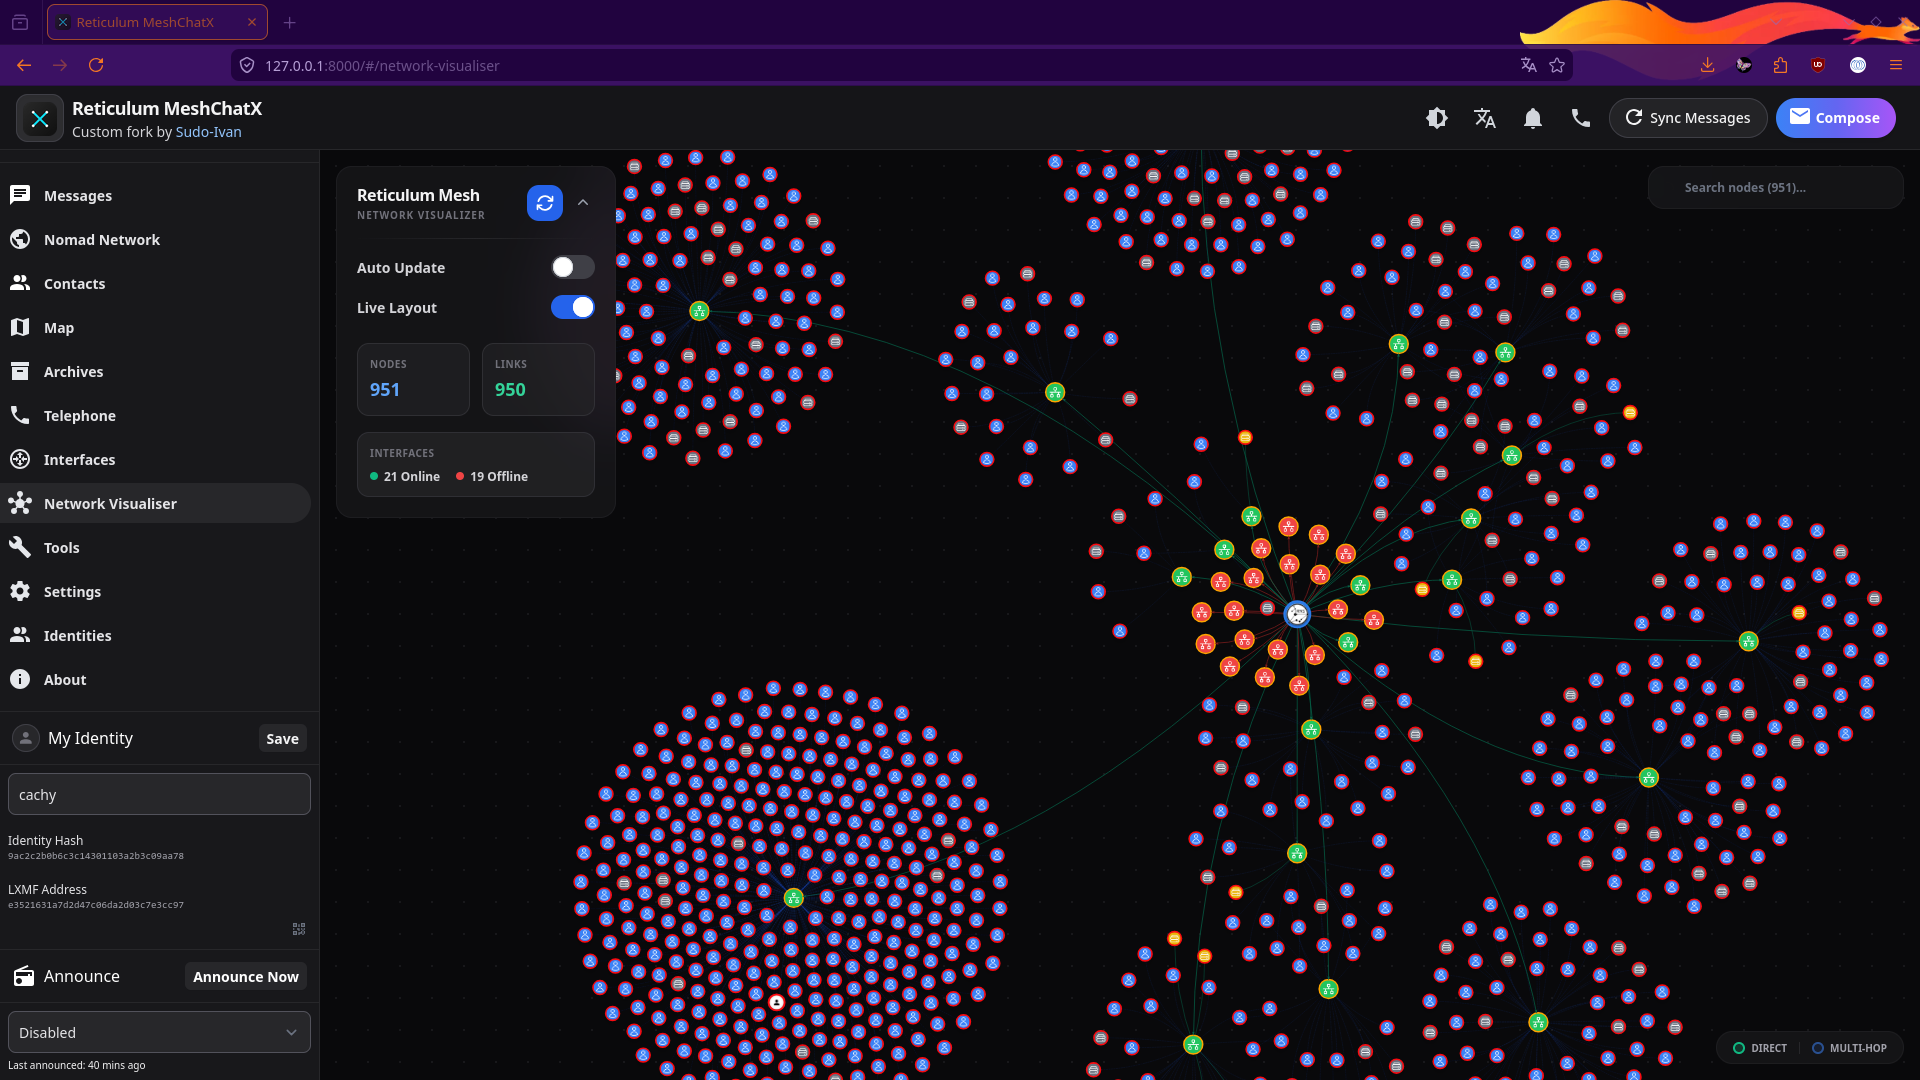Open the Firefox hamburger menu
1920x1080 pixels.
[1895, 65]
